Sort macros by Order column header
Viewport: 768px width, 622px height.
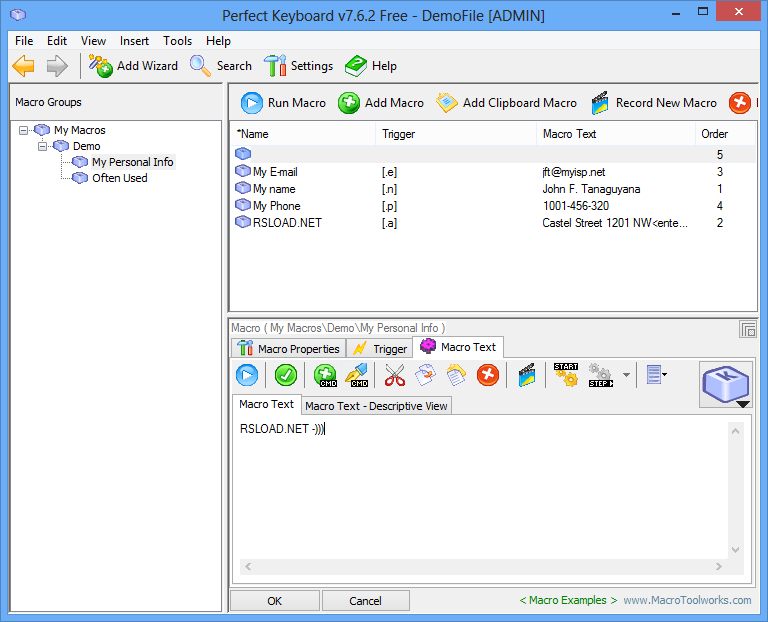click(726, 134)
